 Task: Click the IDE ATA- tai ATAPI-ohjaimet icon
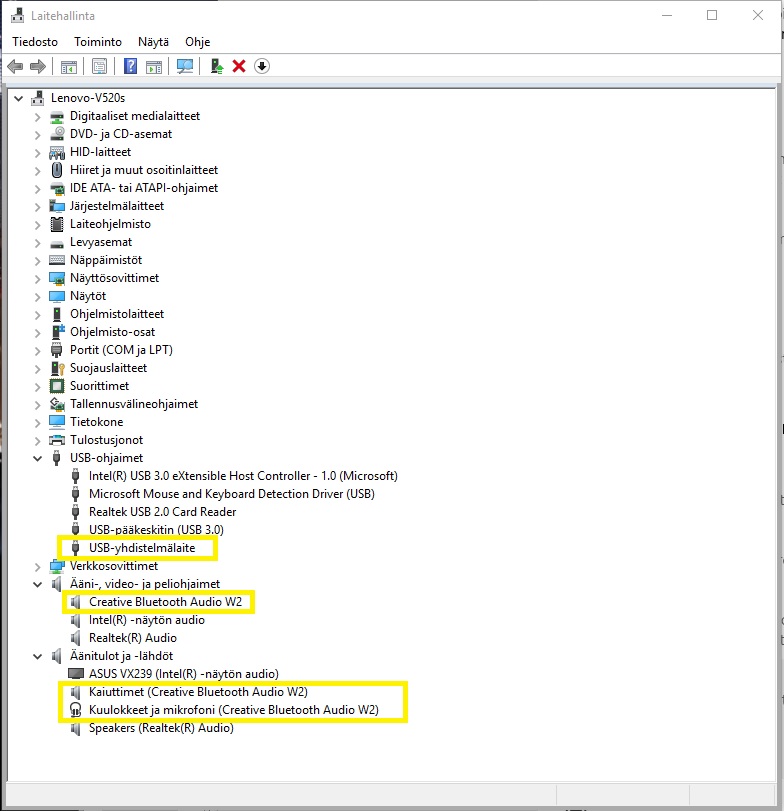[x=57, y=188]
